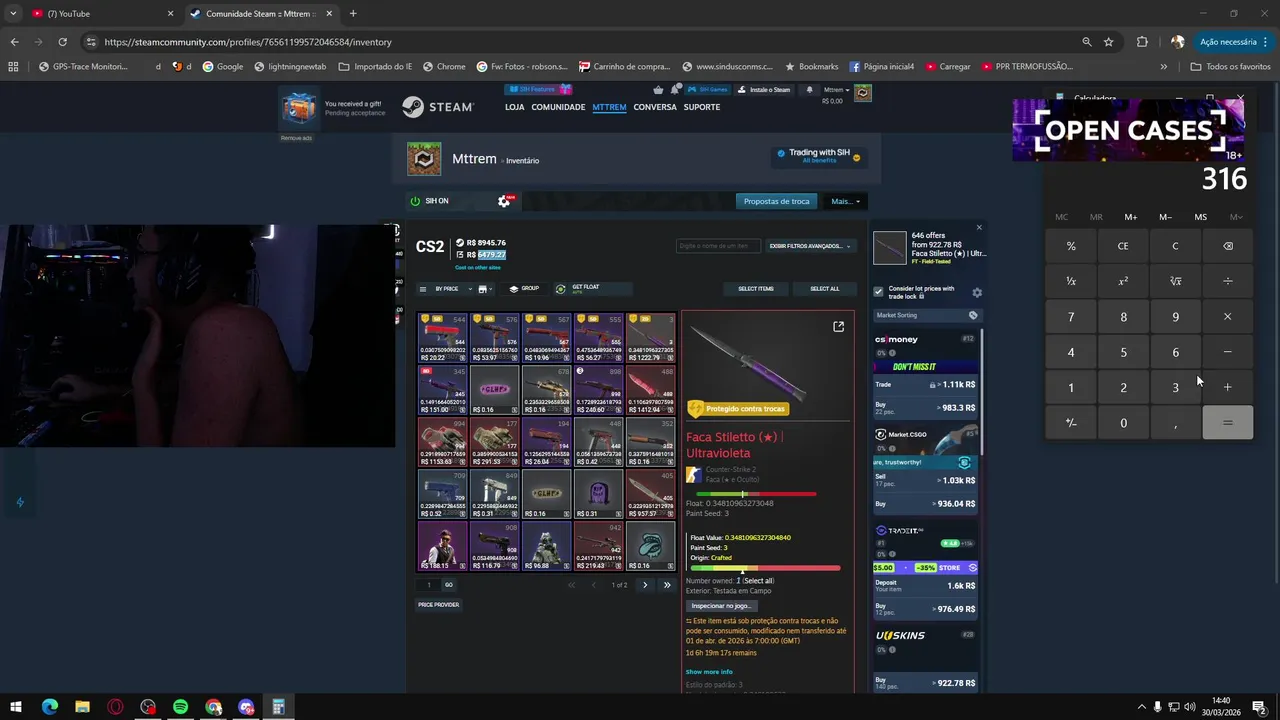Click calculator CE key
The image size is (1280, 720).
pos(1123,246)
